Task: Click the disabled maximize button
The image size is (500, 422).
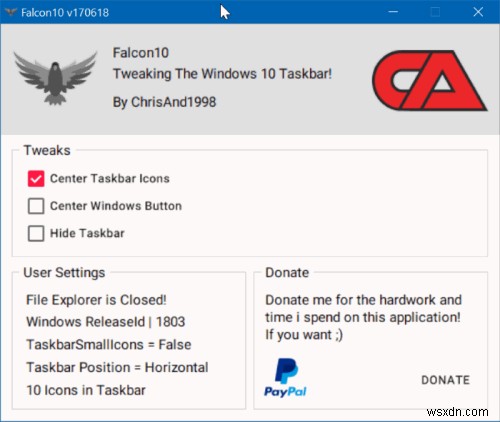Action: coord(435,12)
